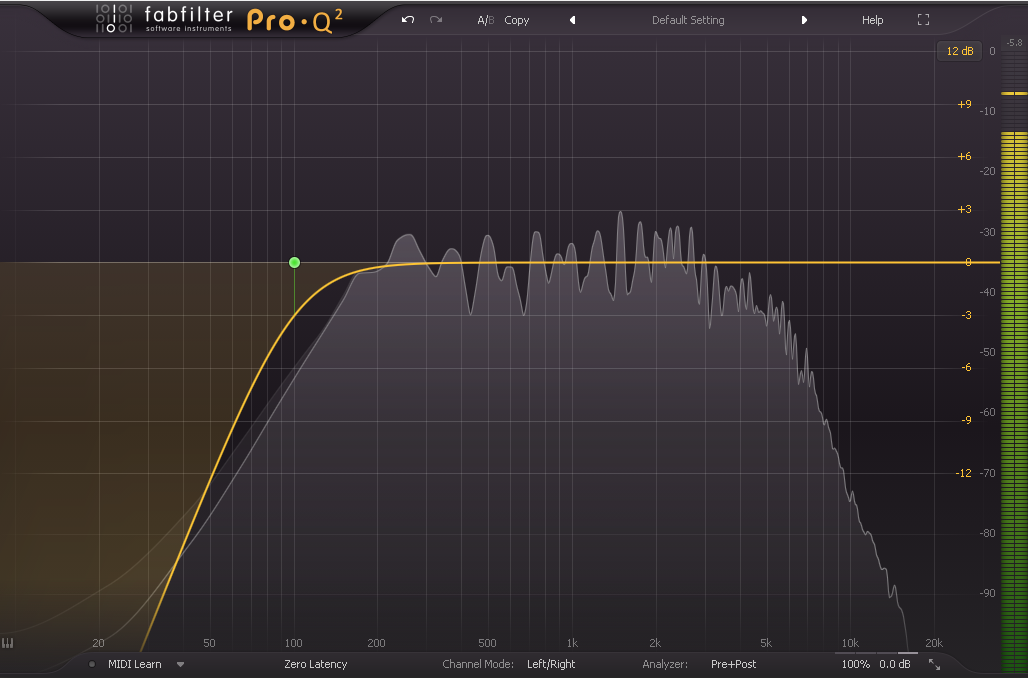Toggle the MIDI Learn indicator dot

point(92,664)
